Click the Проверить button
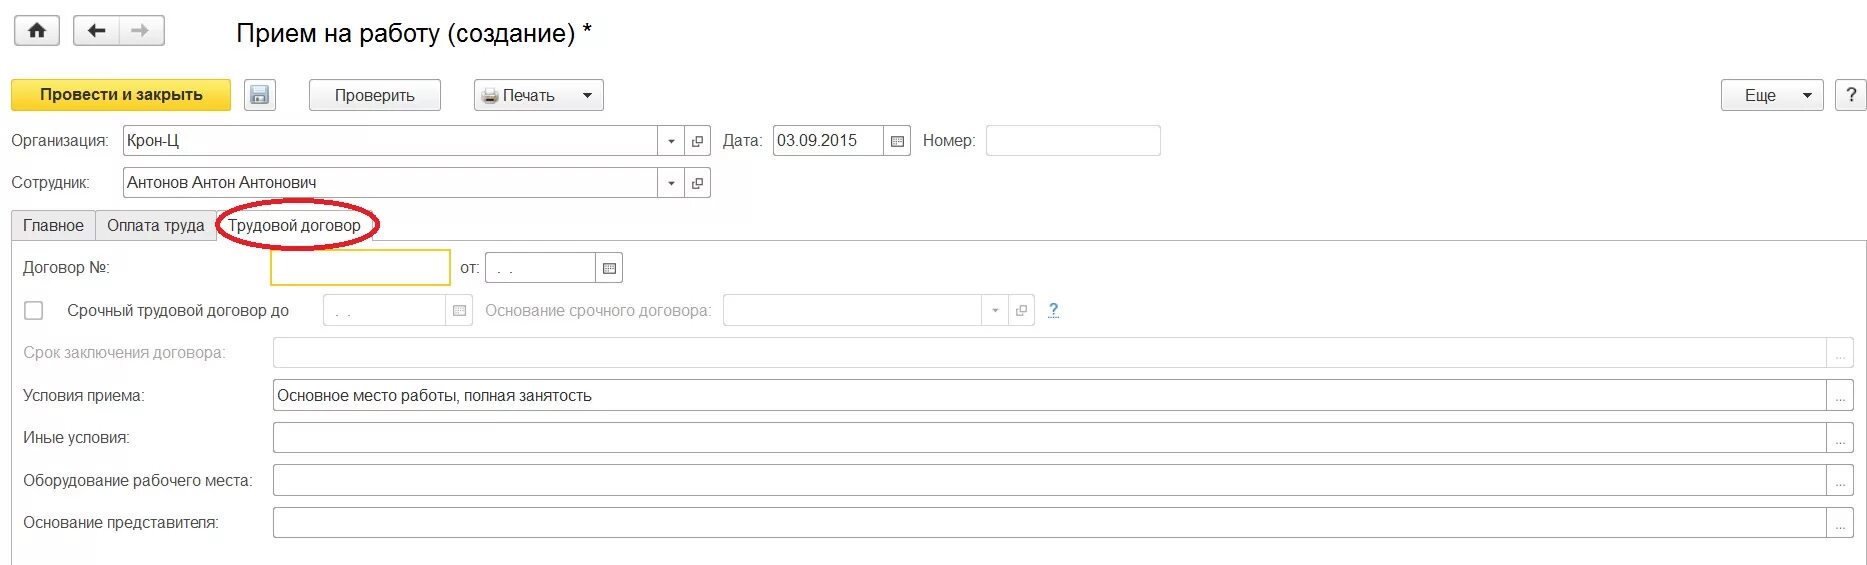 coord(375,95)
